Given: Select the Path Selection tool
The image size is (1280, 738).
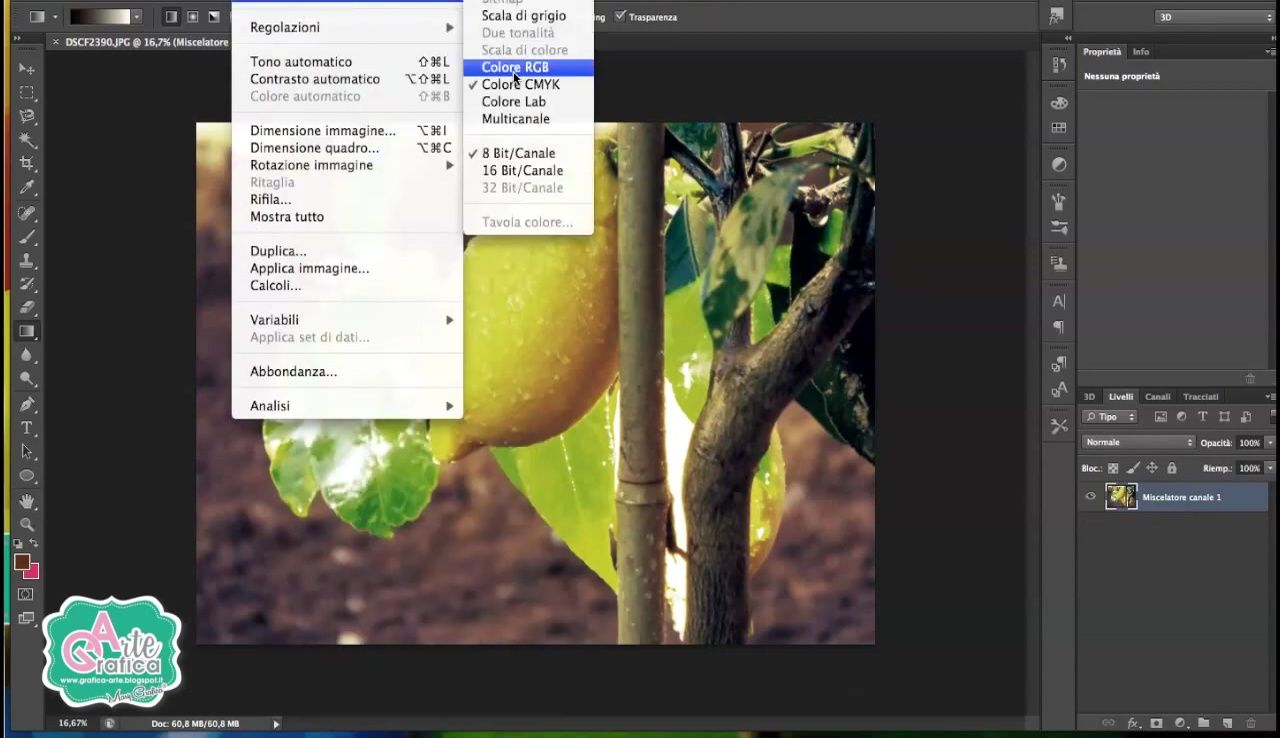Looking at the screenshot, I should pyautogui.click(x=27, y=452).
